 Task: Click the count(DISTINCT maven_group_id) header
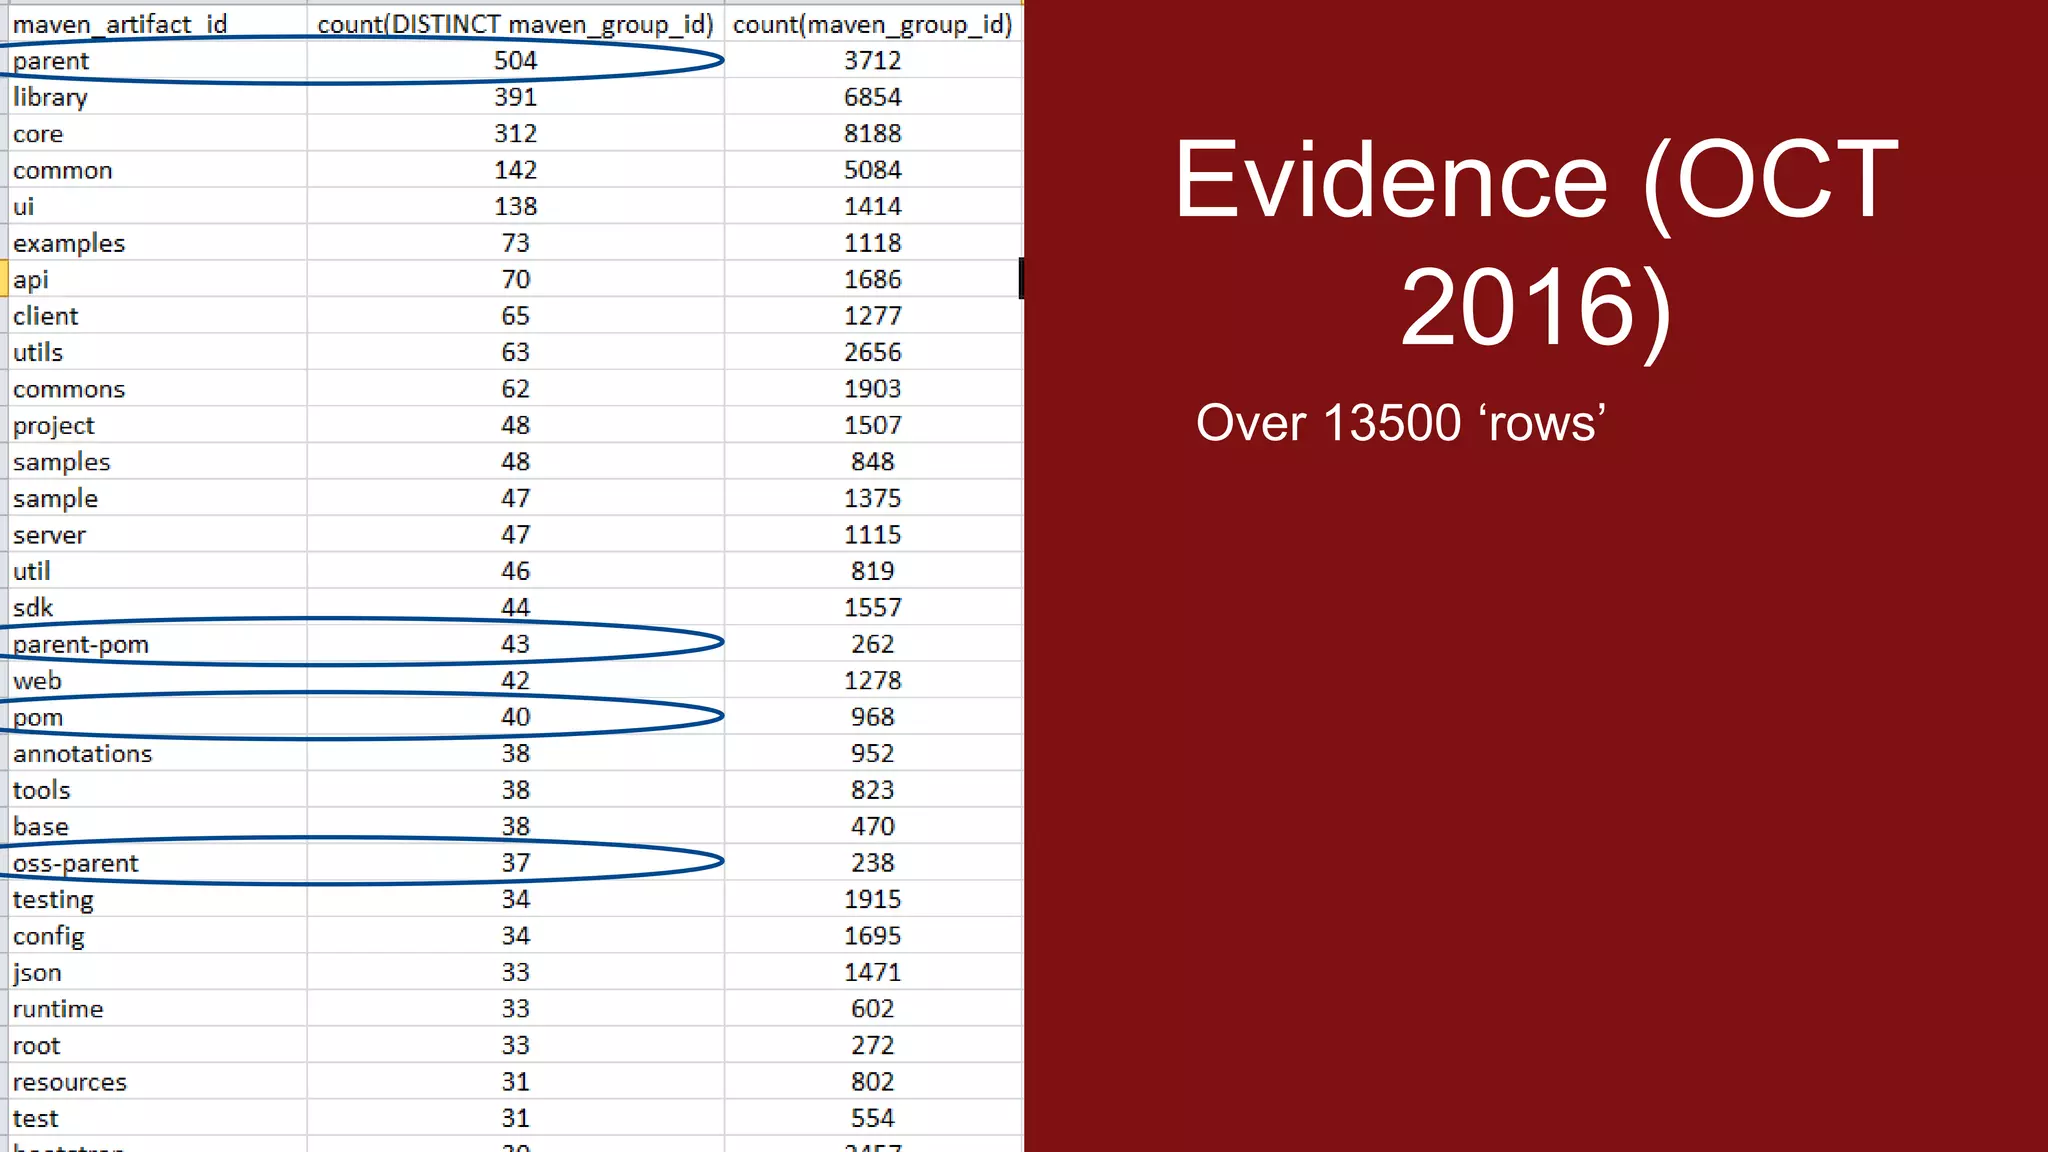515,24
